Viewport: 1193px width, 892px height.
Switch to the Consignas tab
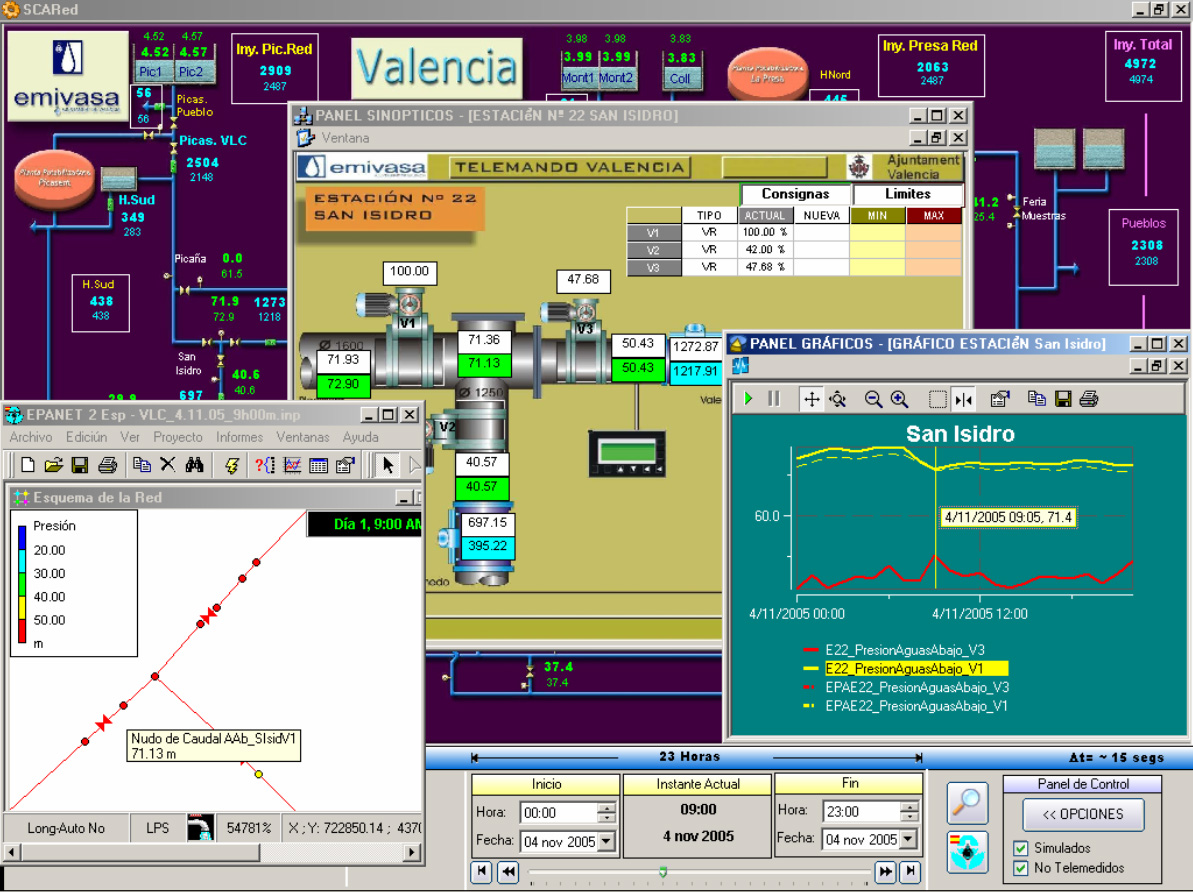point(795,194)
